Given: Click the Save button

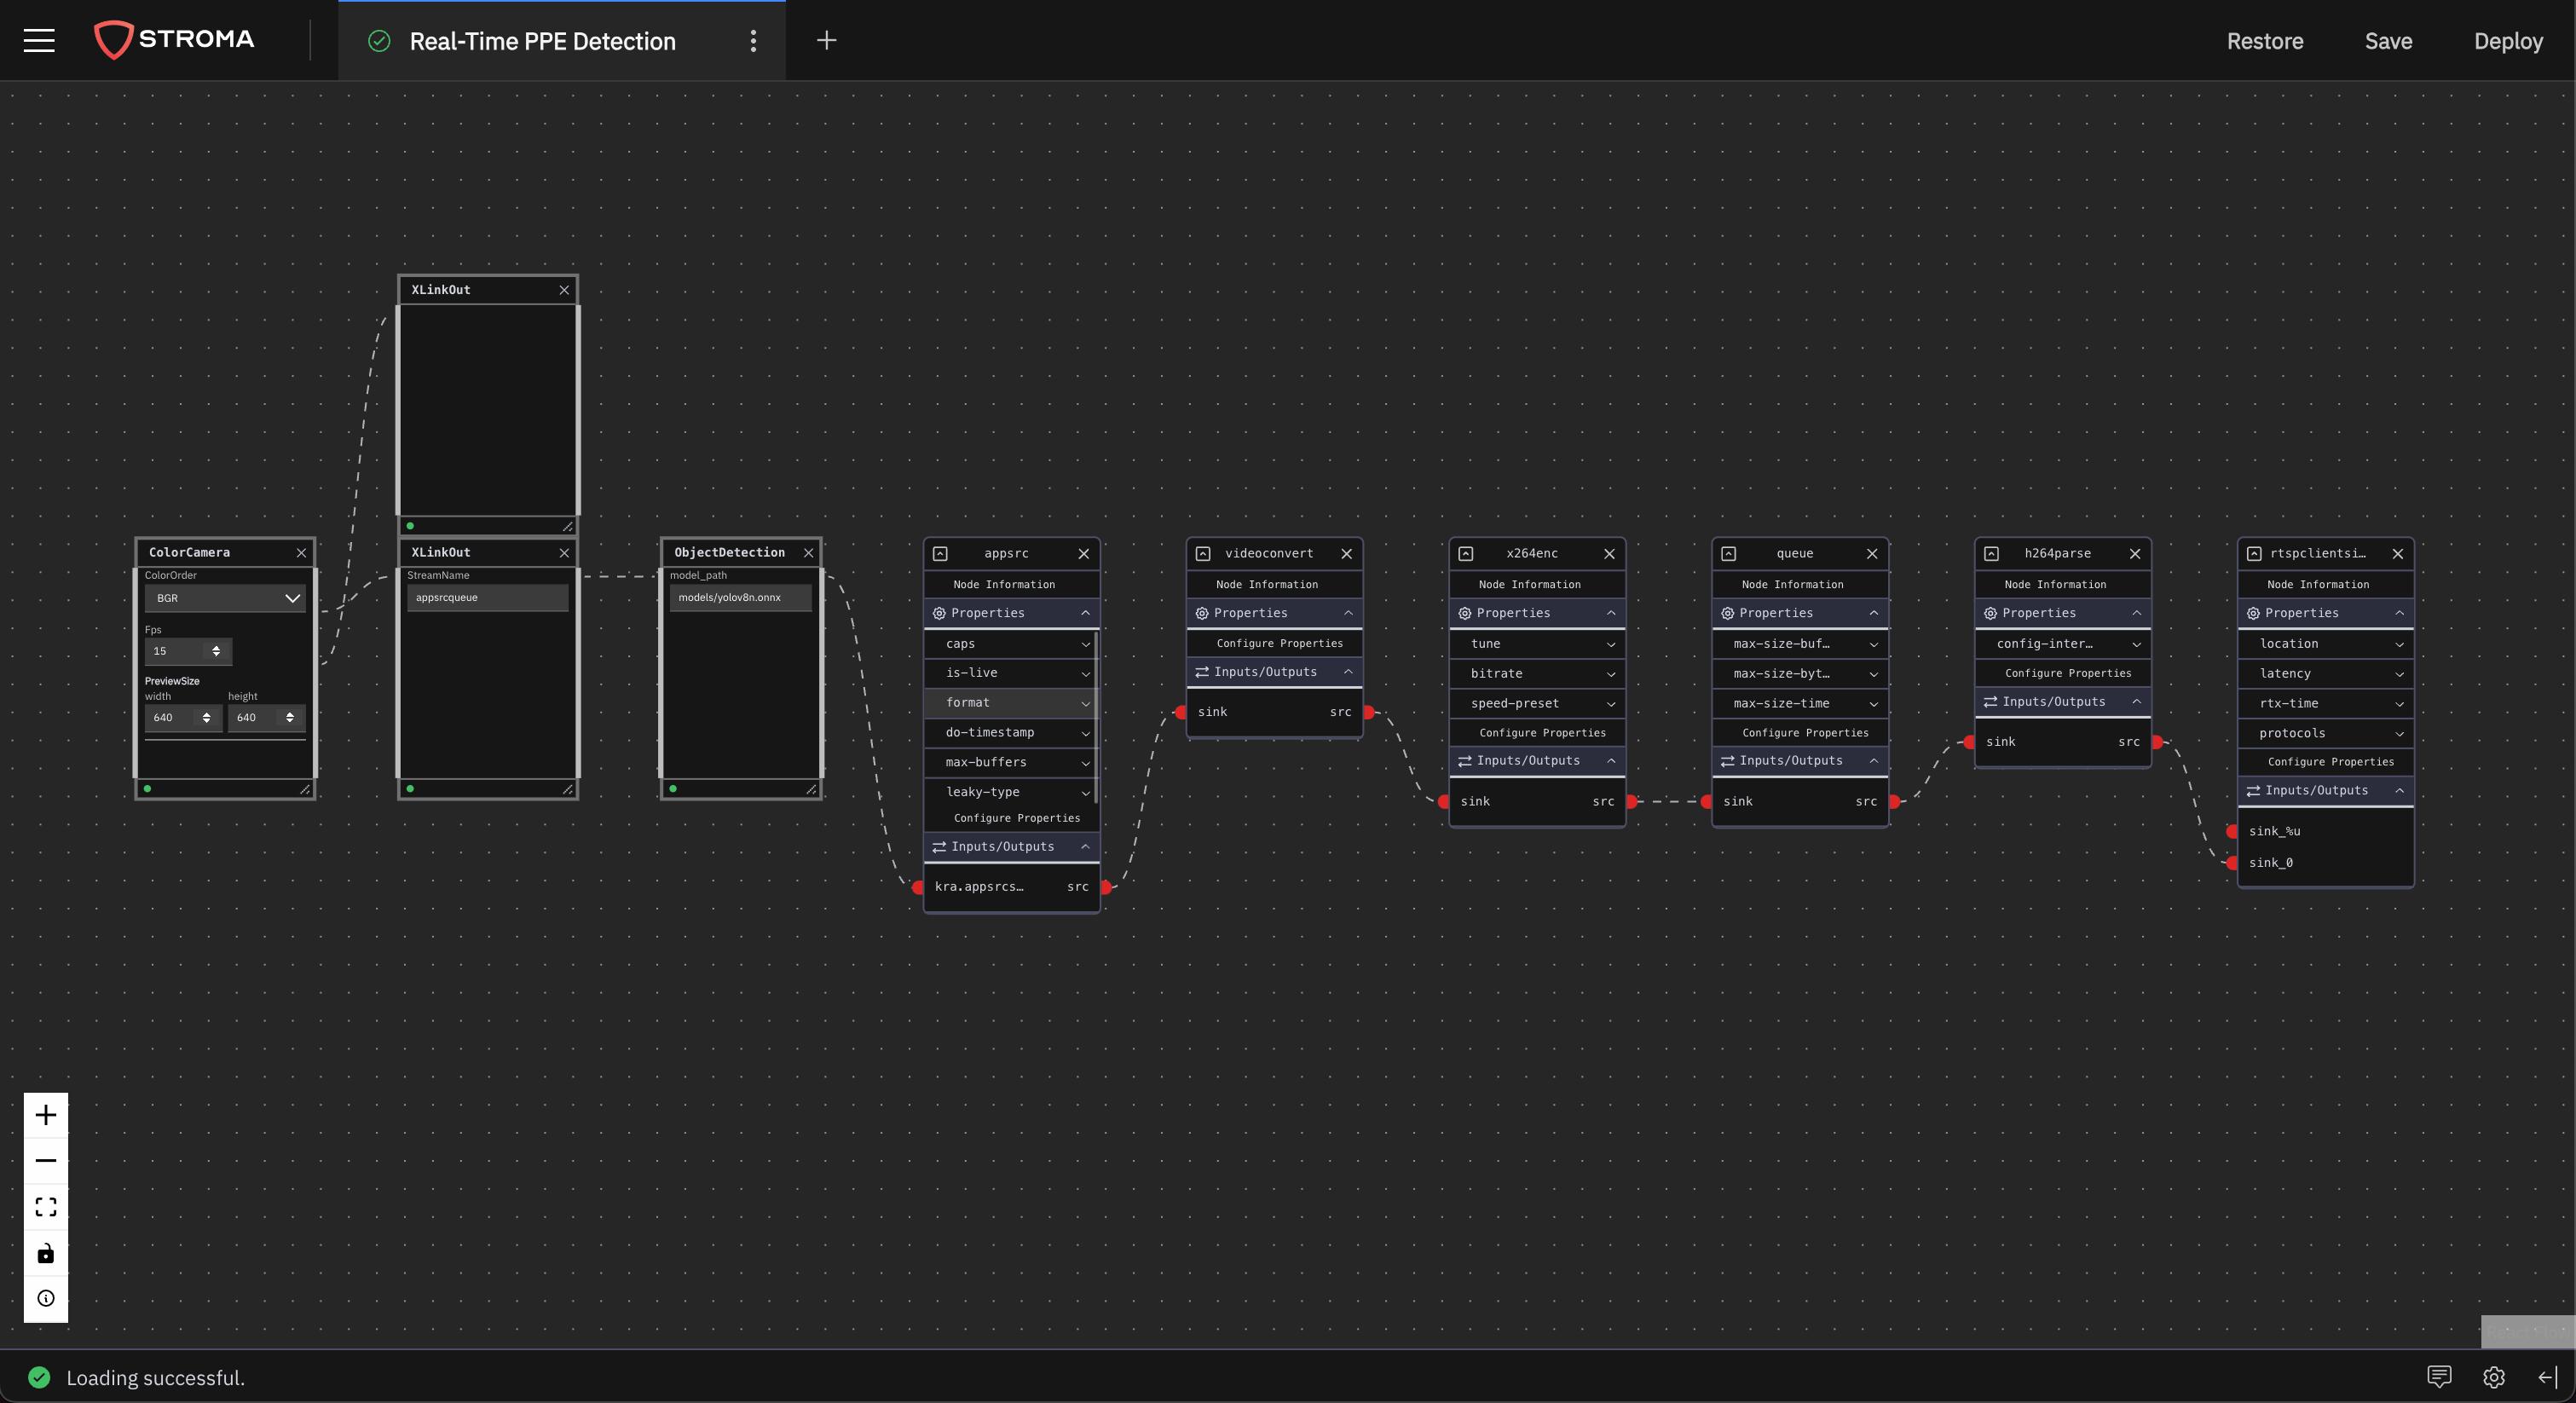Looking at the screenshot, I should tap(2389, 40).
